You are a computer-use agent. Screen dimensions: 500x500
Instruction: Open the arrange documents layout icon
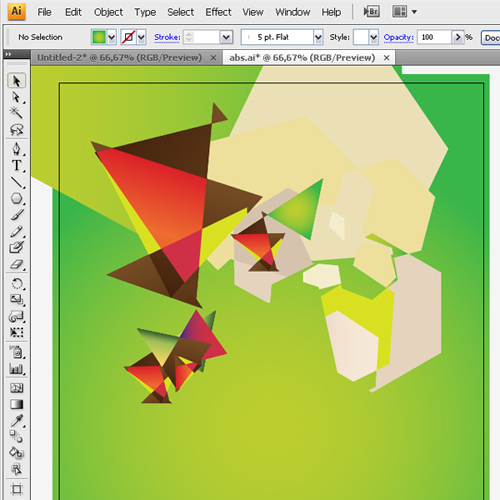[x=400, y=12]
